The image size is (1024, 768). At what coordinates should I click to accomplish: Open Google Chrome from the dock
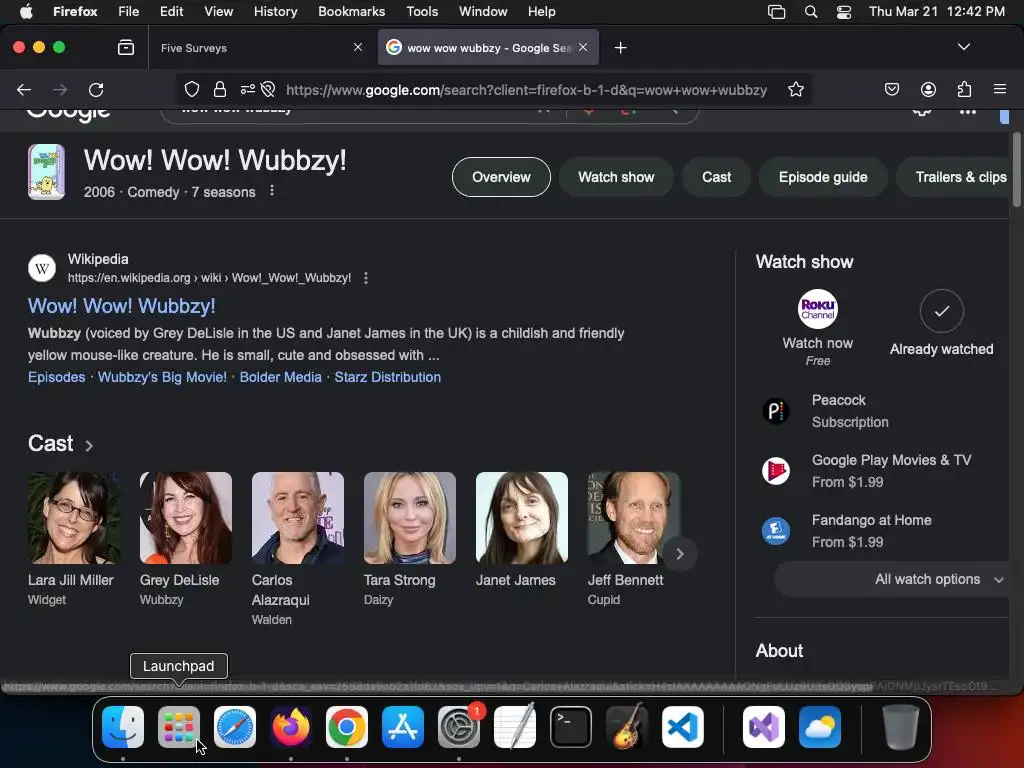(x=347, y=727)
